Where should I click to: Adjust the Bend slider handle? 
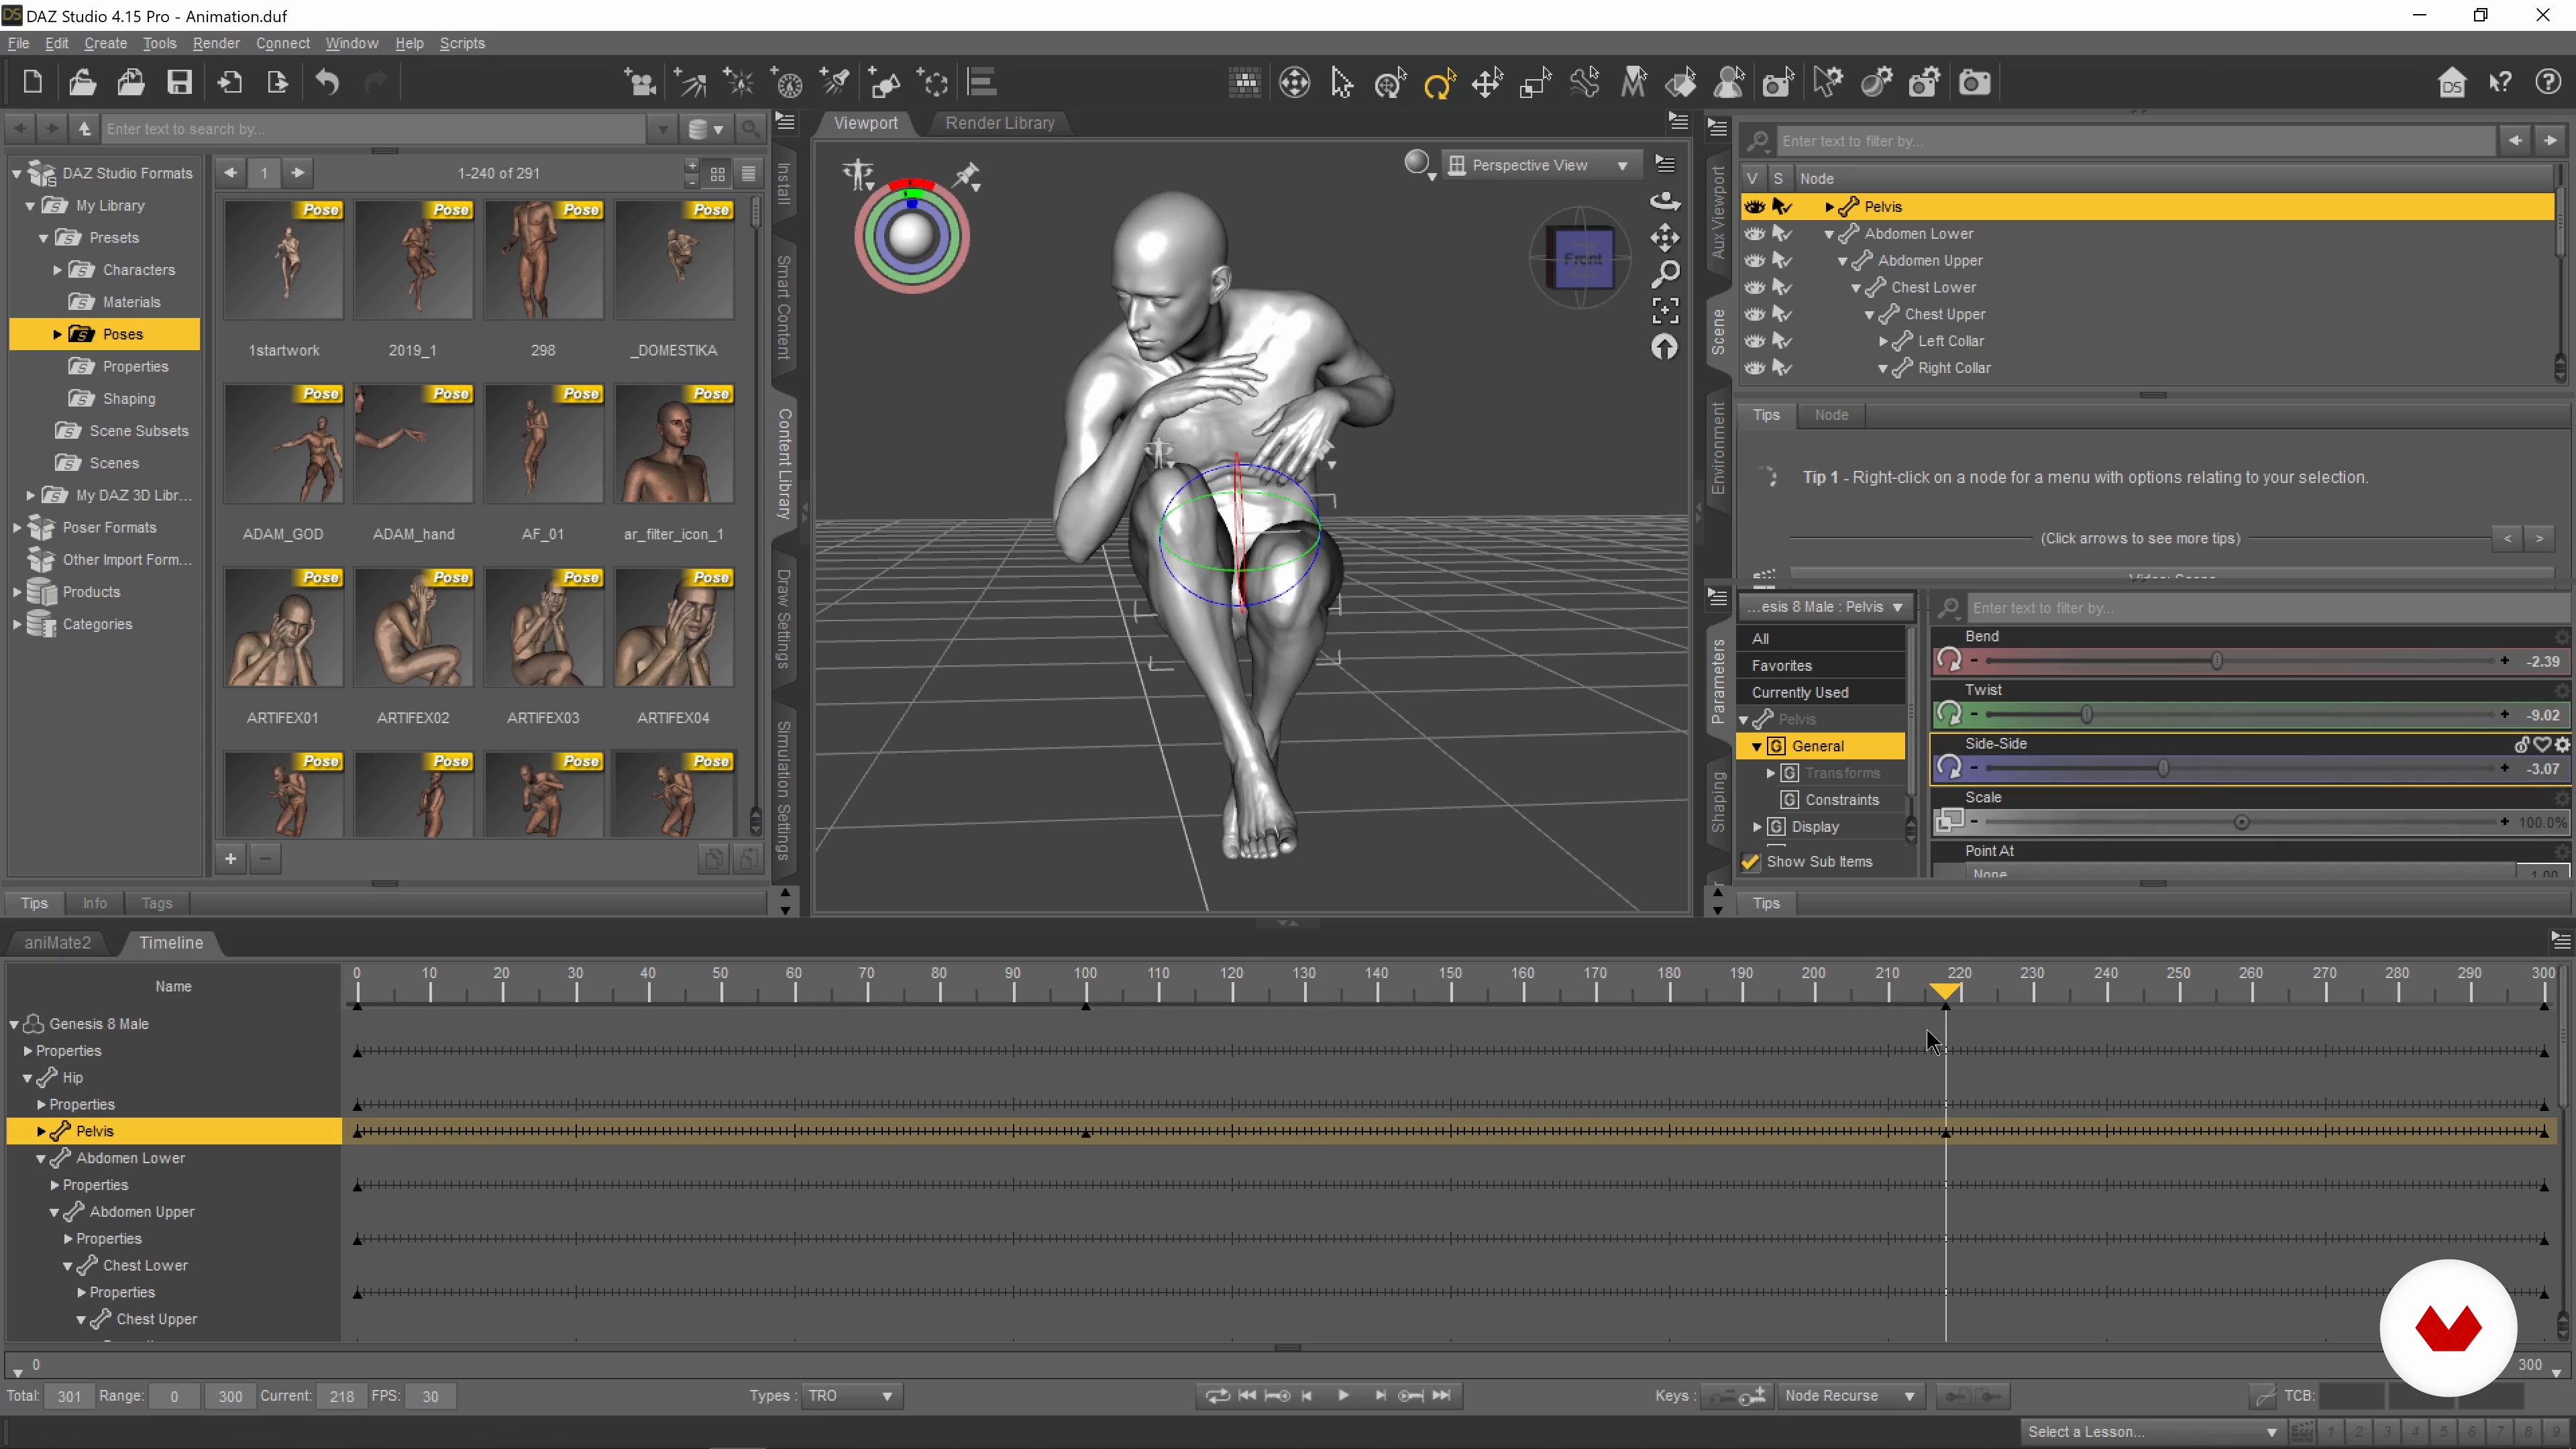[x=2217, y=661]
